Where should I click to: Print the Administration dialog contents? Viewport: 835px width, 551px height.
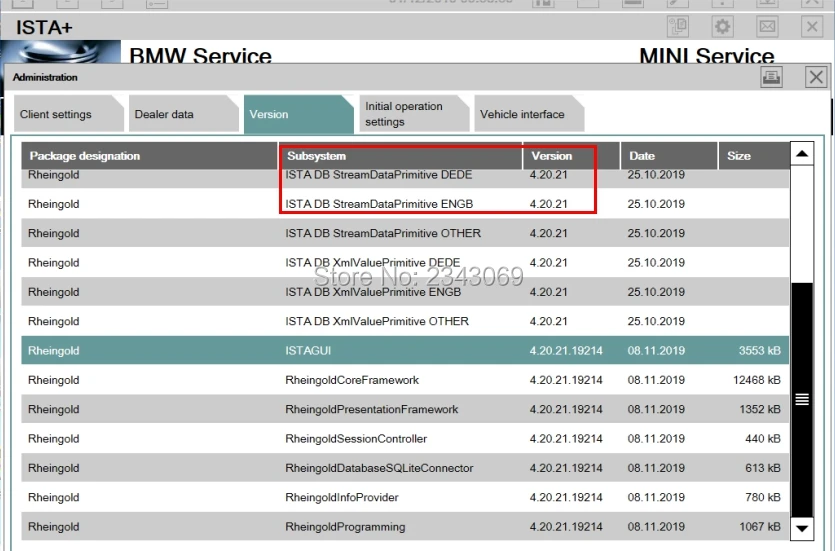click(771, 77)
